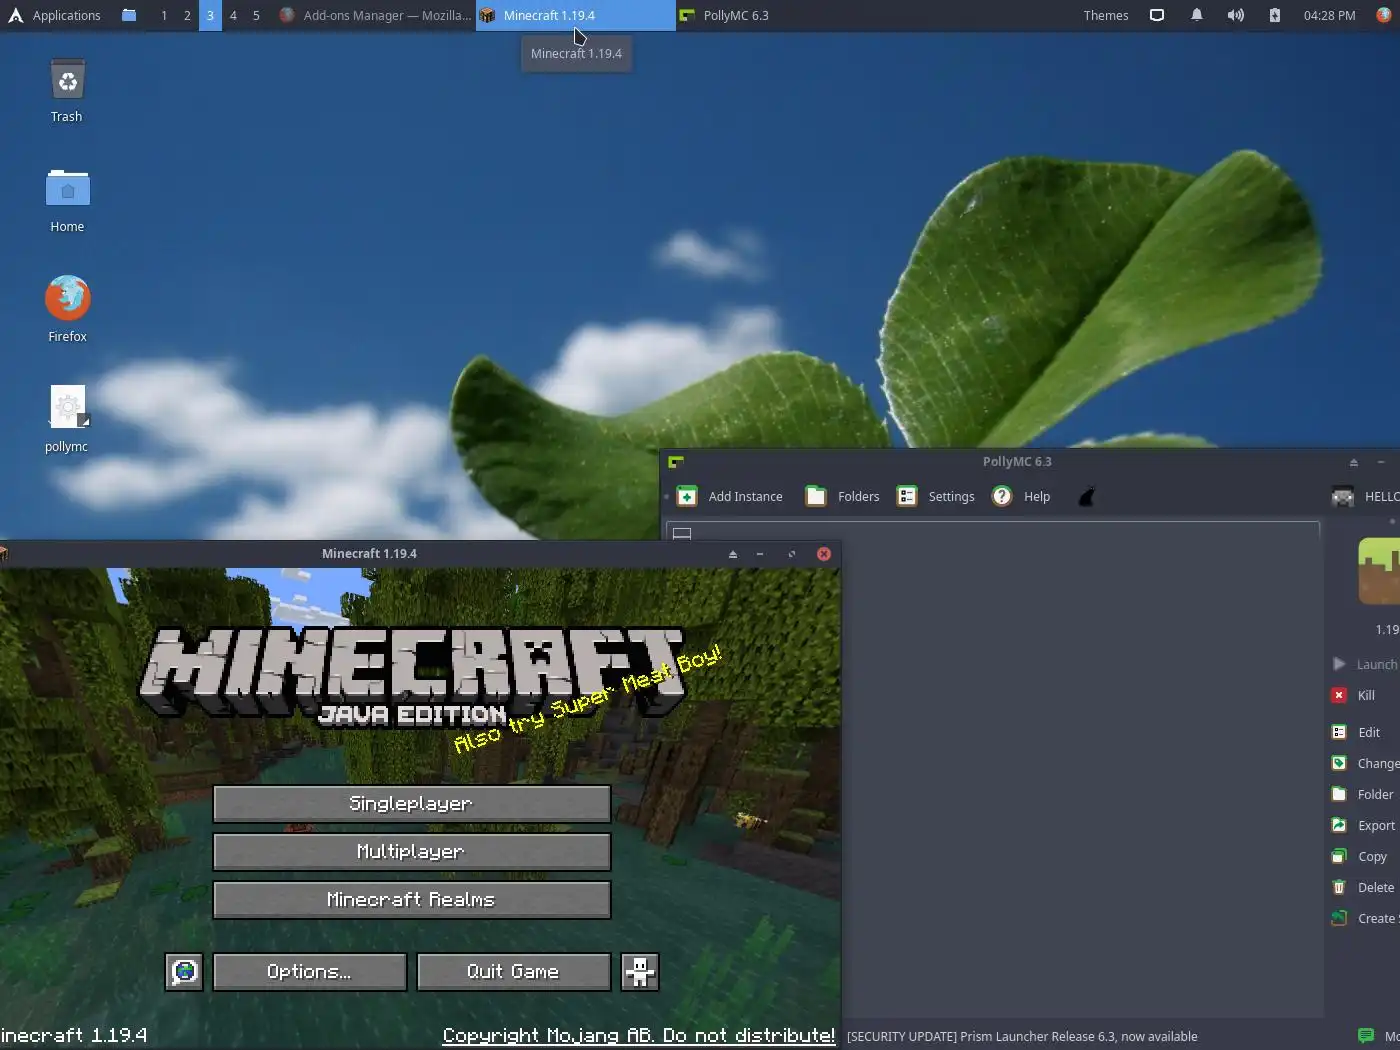This screenshot has width=1400, height=1050.
Task: Click the 04:28 PM clock
Action: coord(1330,15)
